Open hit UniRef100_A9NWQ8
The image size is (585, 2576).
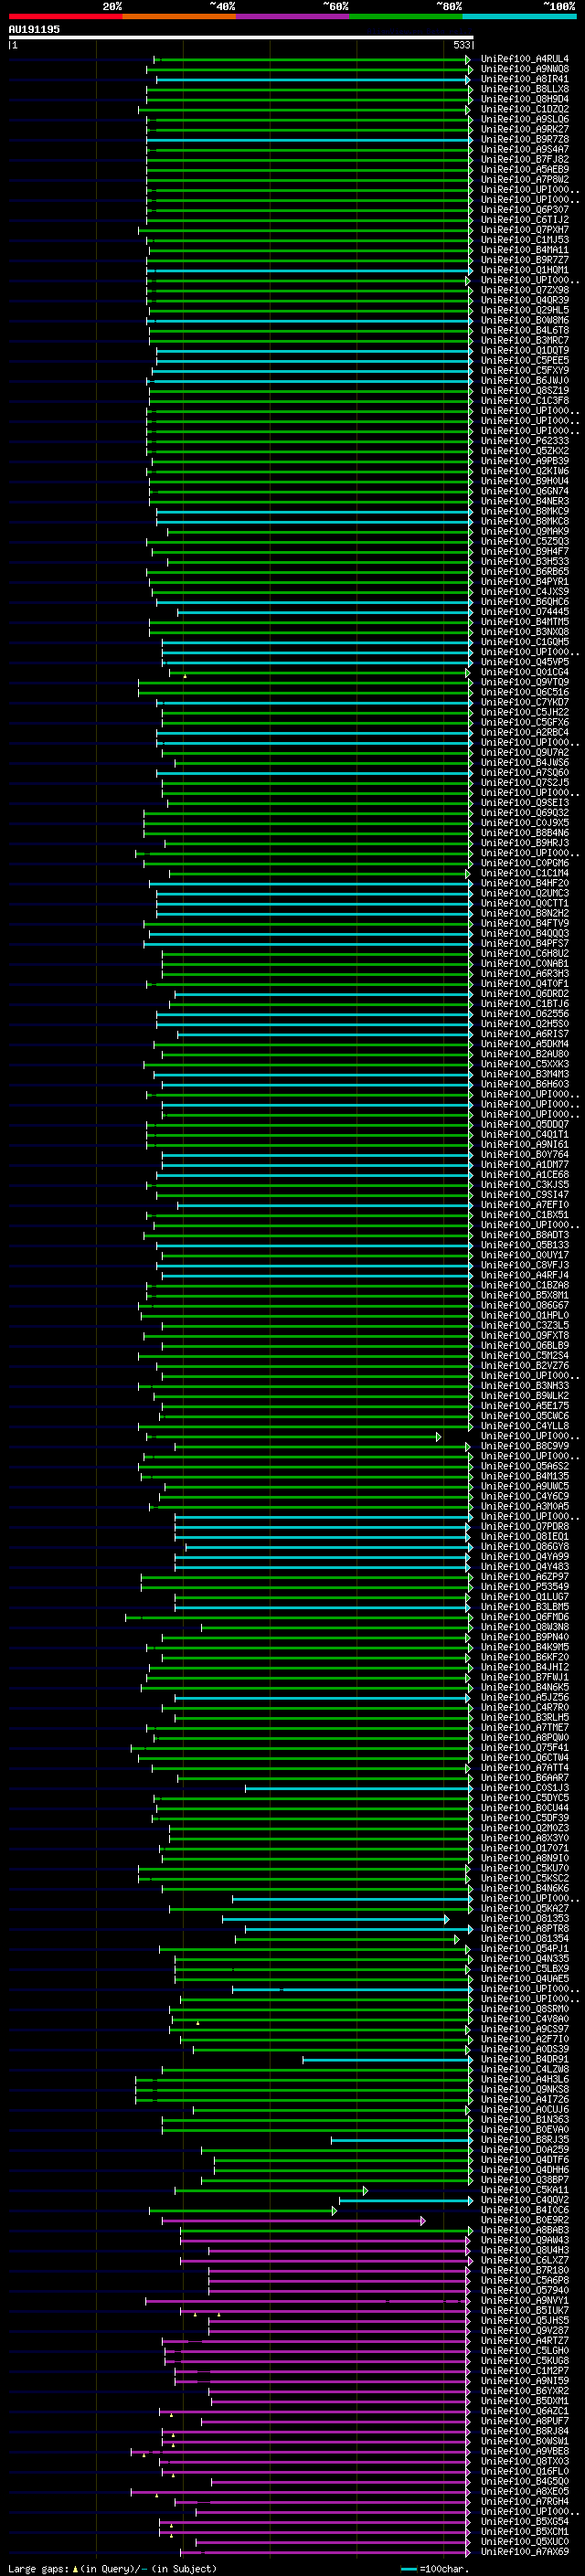524,69
